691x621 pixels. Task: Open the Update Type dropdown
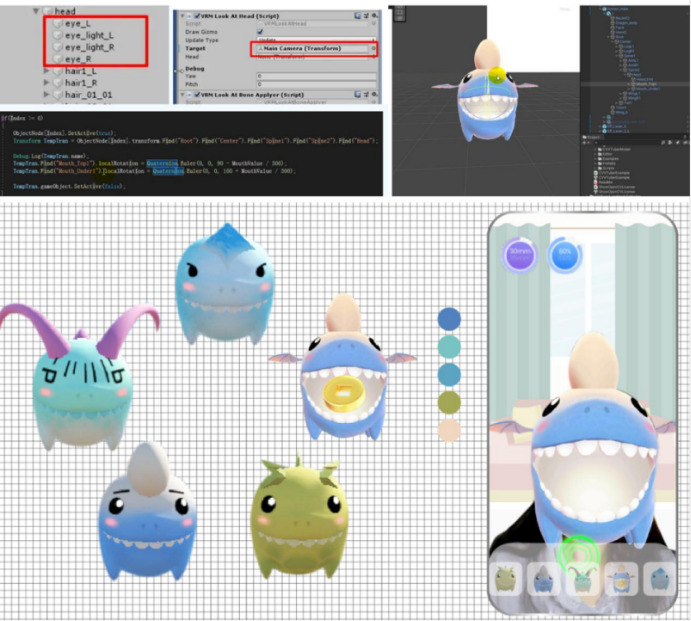pyautogui.click(x=316, y=40)
